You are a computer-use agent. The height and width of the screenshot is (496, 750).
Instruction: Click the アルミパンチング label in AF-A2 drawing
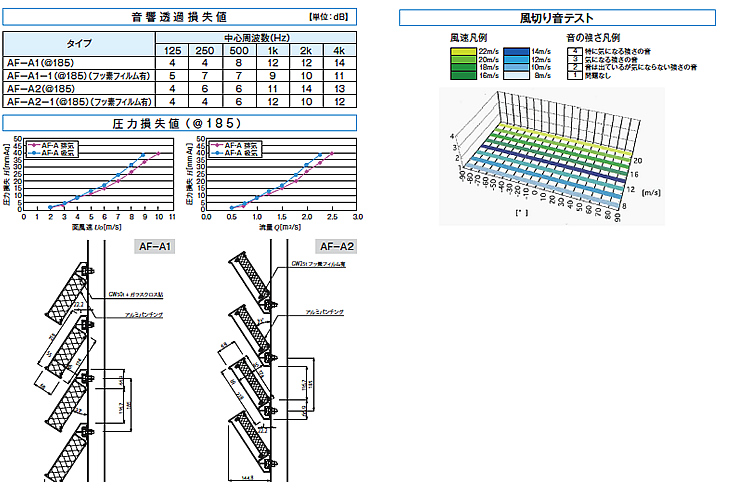pos(324,312)
